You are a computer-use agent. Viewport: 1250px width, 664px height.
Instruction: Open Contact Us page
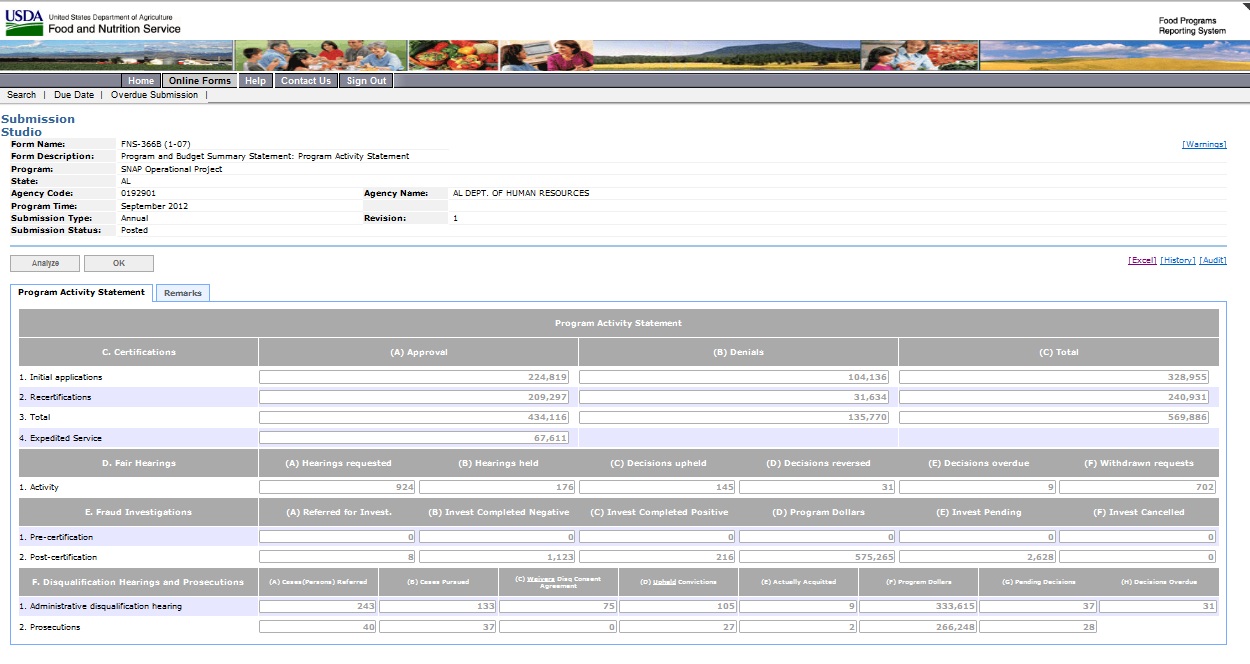coord(305,81)
